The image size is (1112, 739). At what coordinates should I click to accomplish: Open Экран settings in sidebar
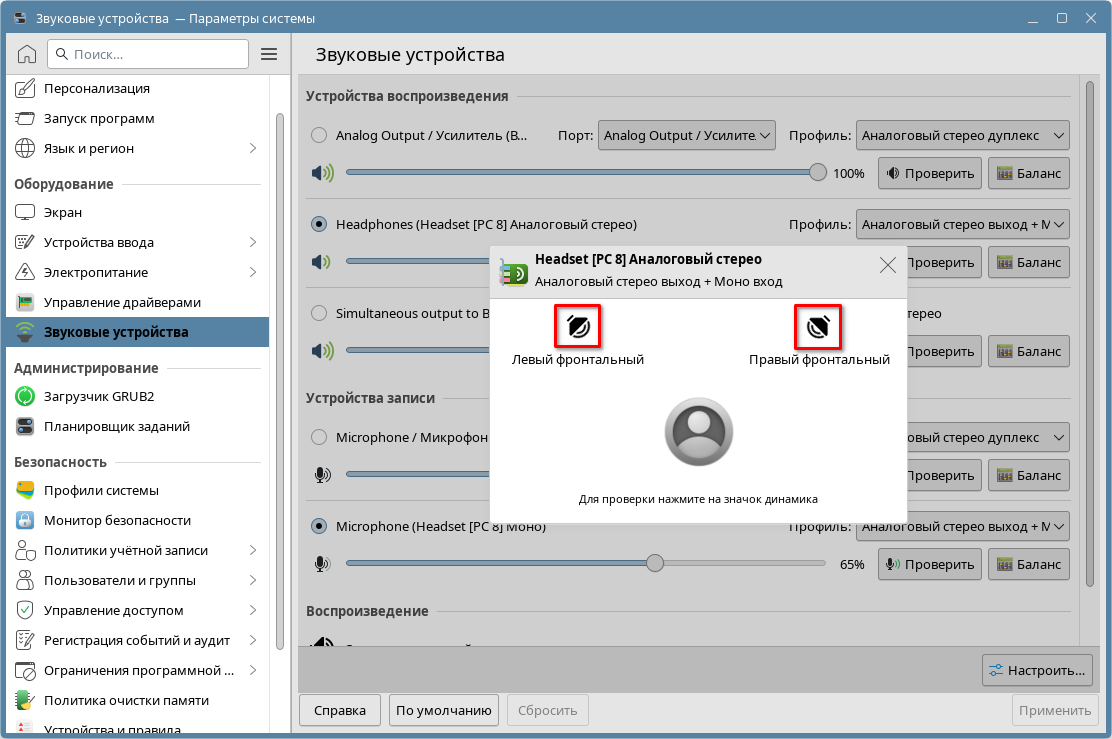pyautogui.click(x=63, y=212)
